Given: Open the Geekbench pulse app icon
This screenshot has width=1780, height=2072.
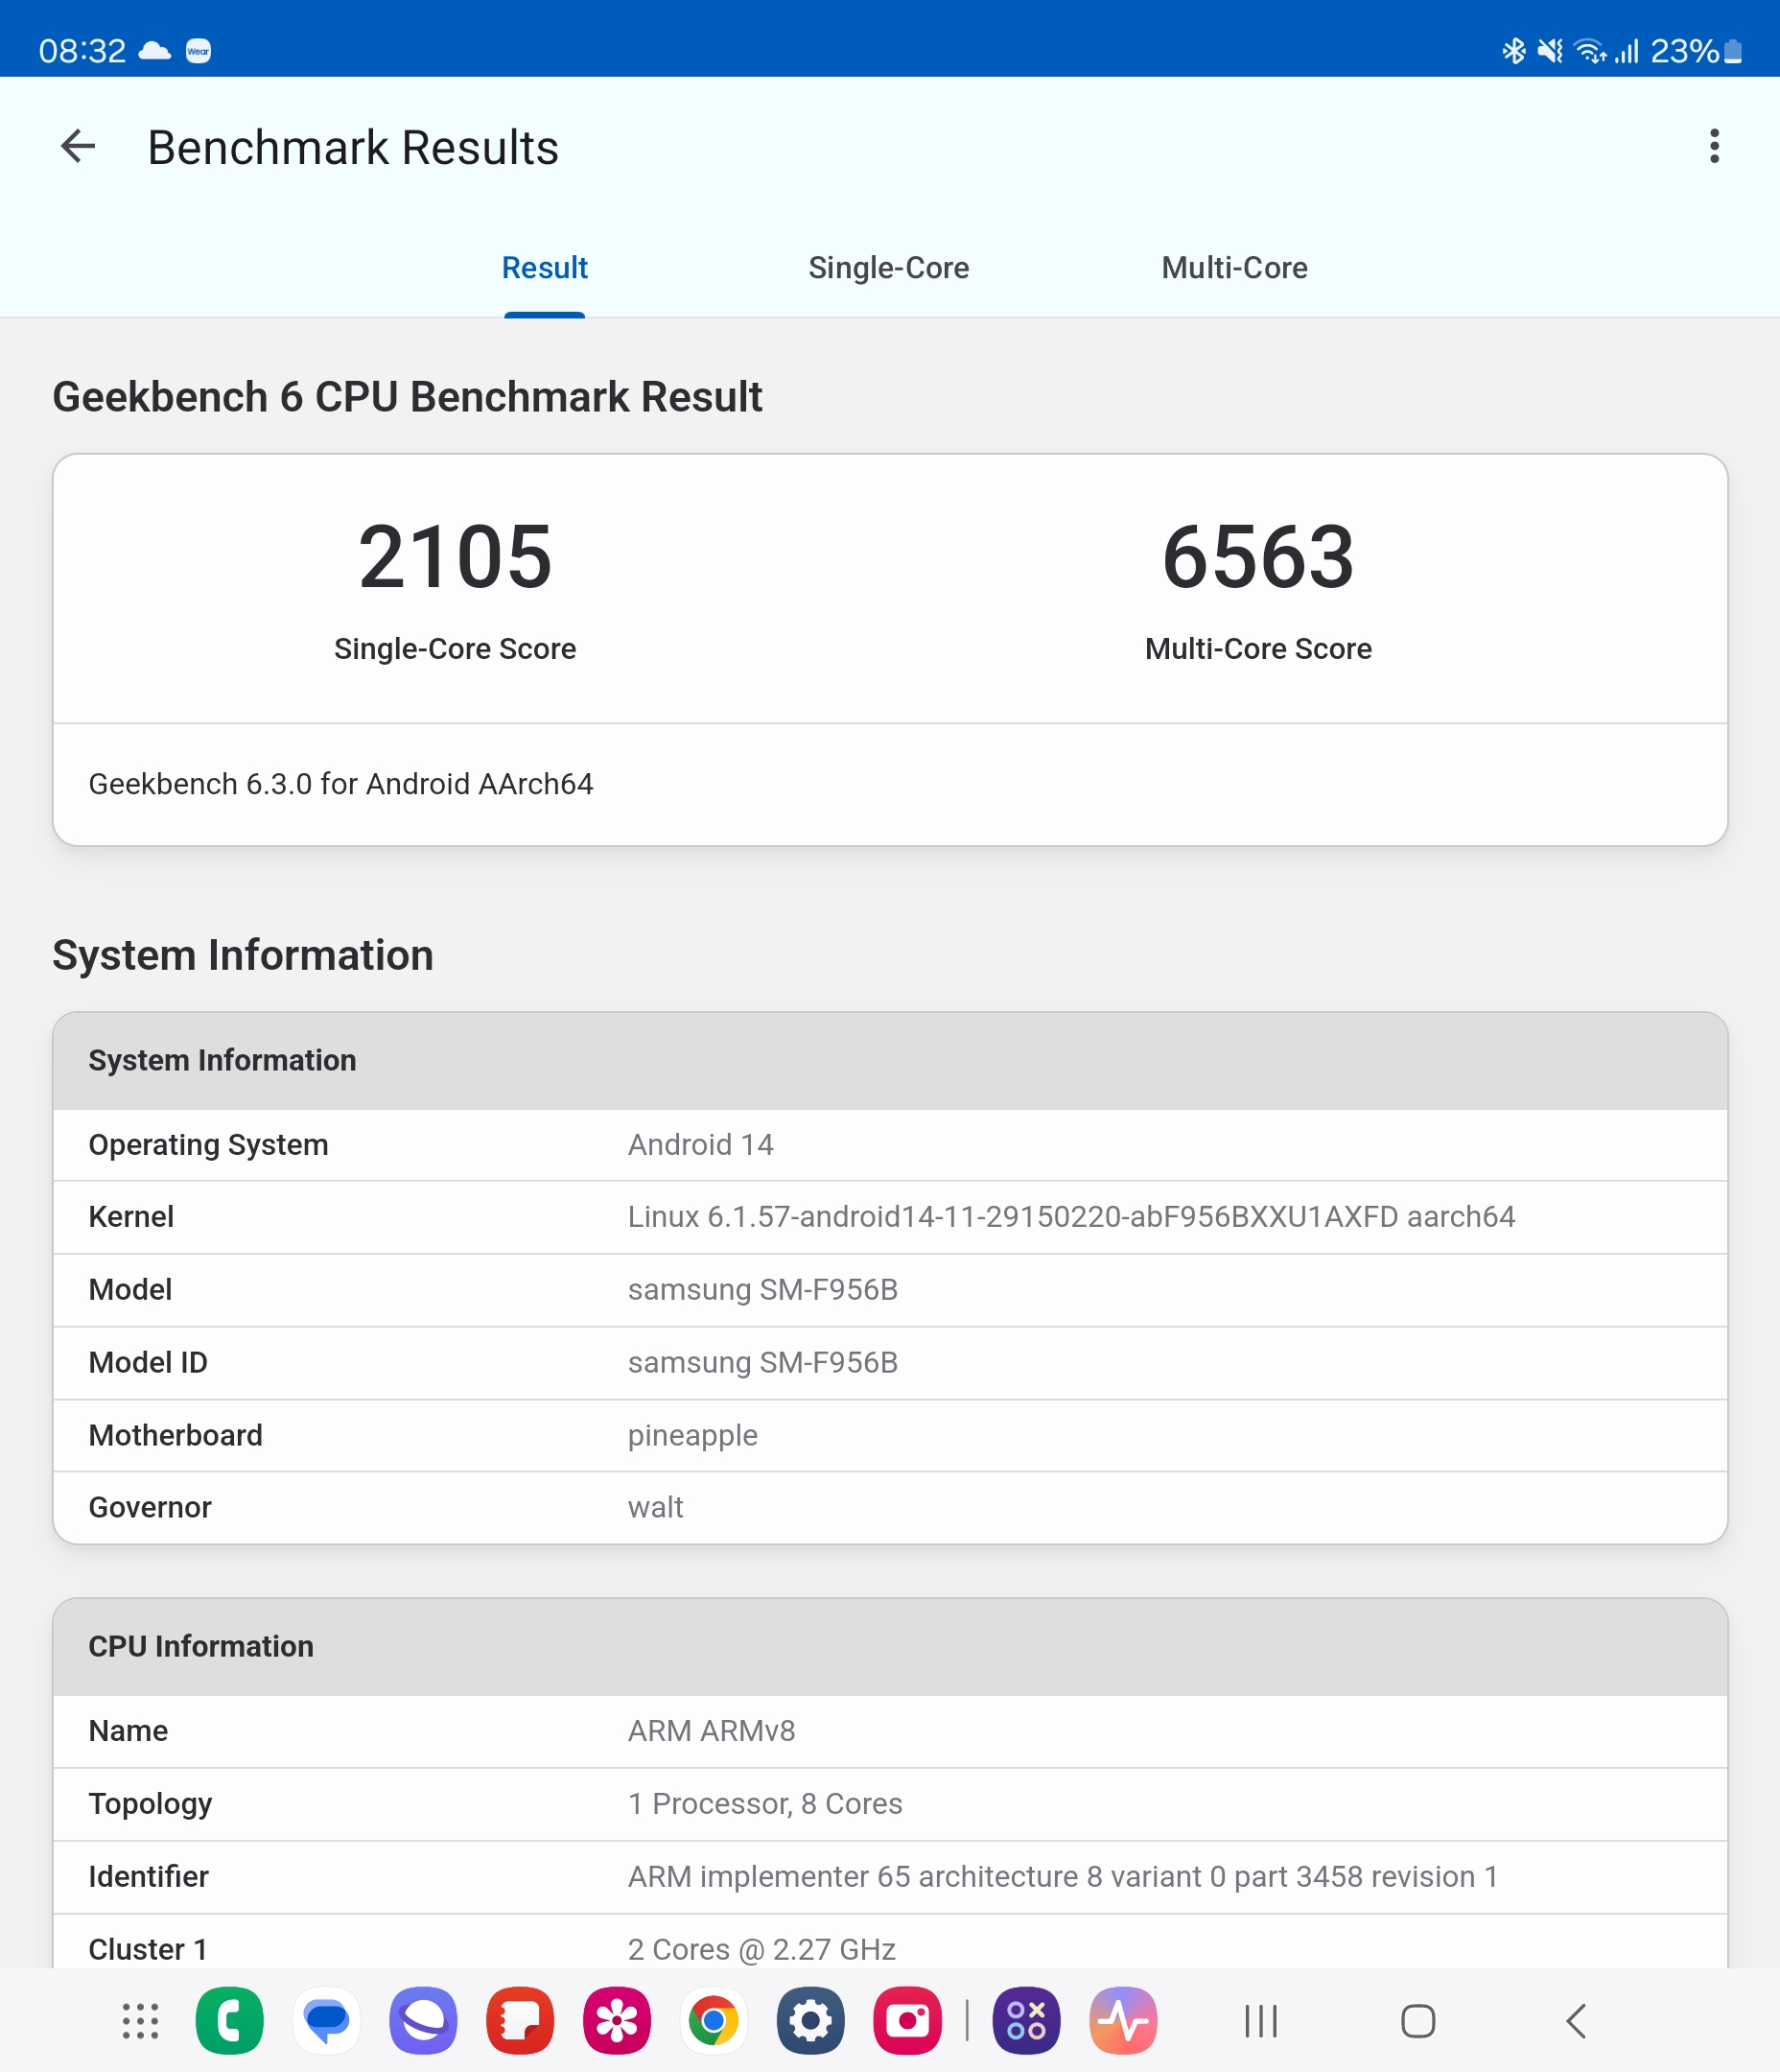Looking at the screenshot, I should [1123, 2021].
